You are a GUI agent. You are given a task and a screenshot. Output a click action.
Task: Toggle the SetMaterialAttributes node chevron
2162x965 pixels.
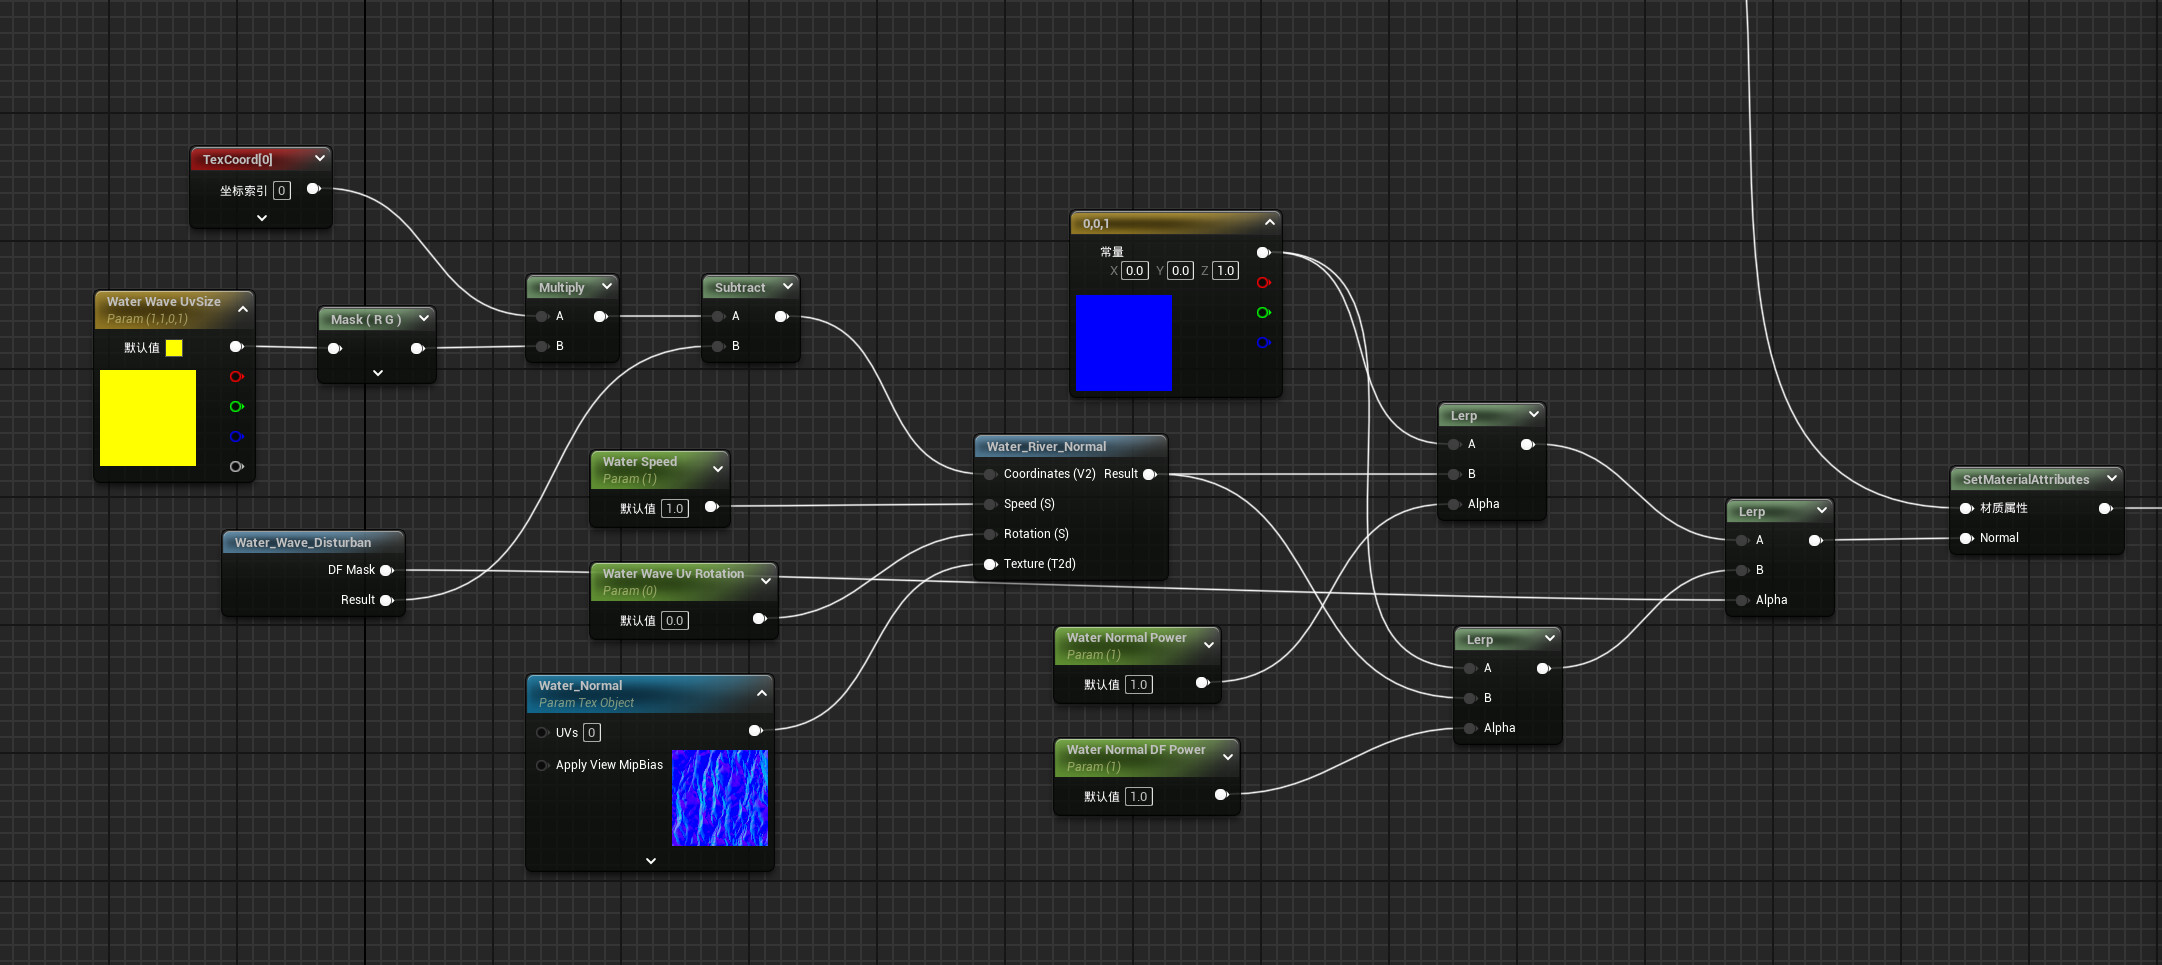(2112, 478)
